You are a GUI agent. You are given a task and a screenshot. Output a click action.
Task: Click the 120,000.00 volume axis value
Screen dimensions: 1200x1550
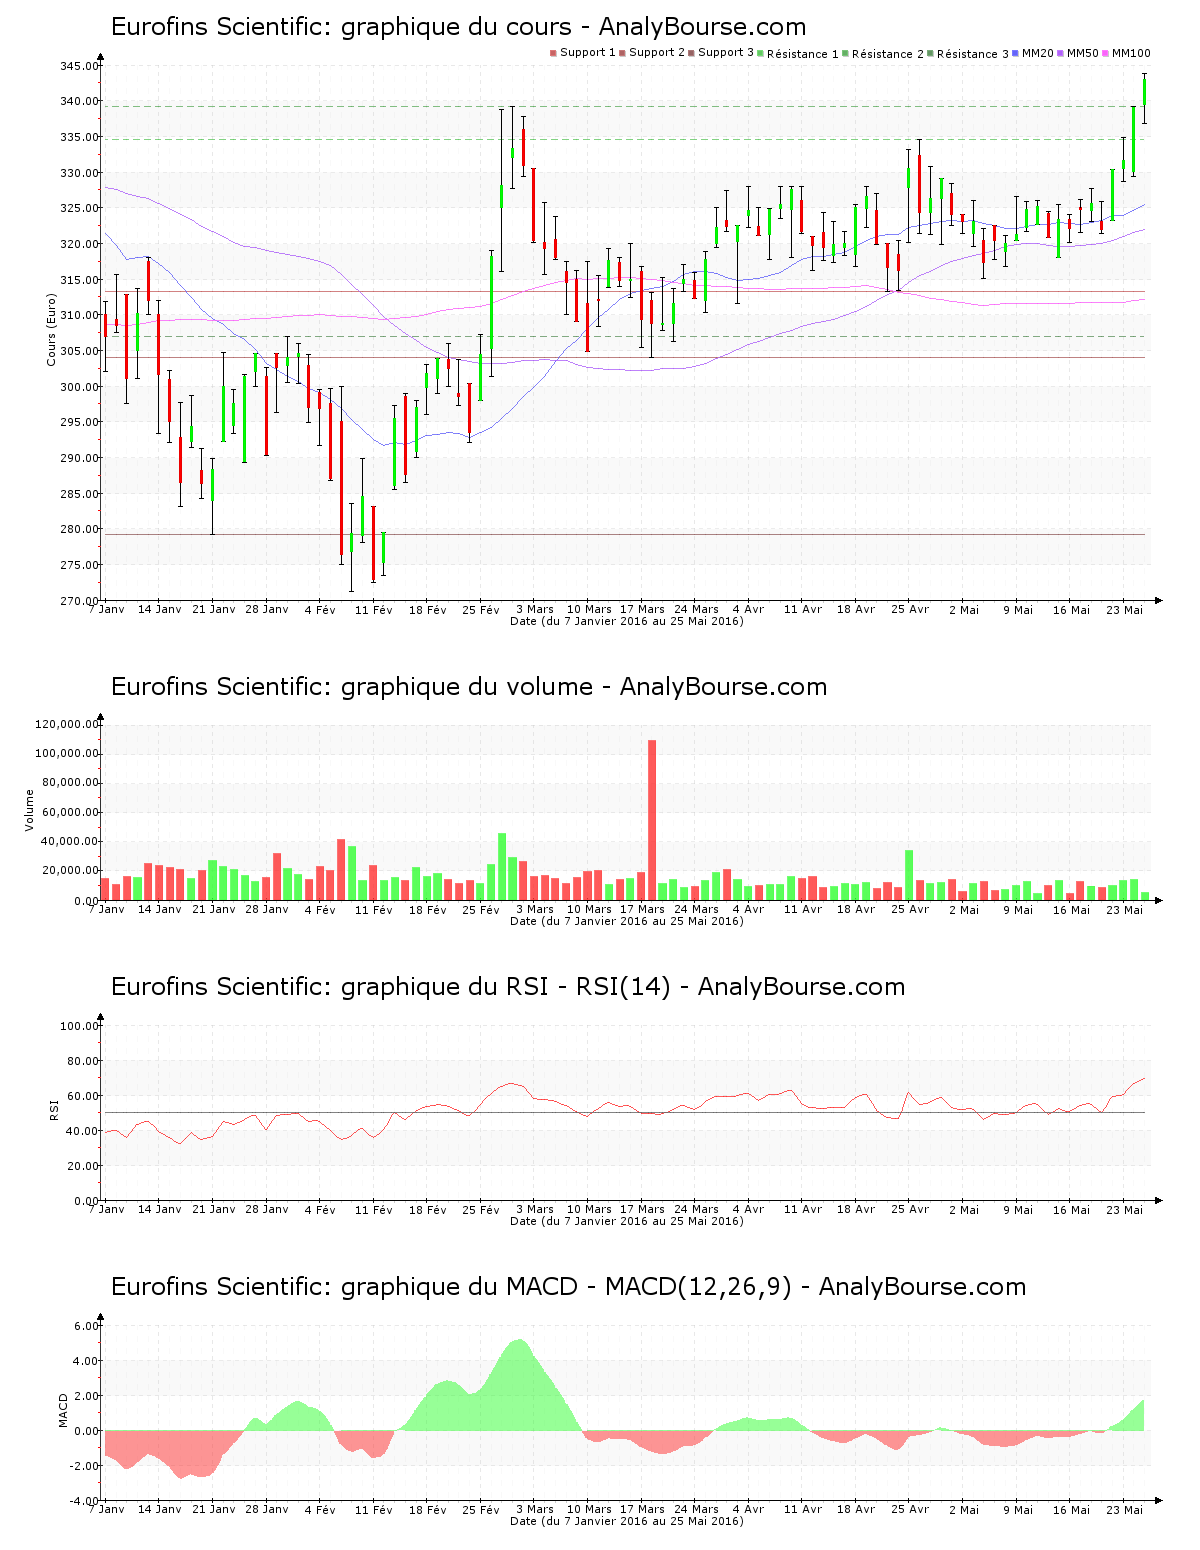[x=68, y=724]
